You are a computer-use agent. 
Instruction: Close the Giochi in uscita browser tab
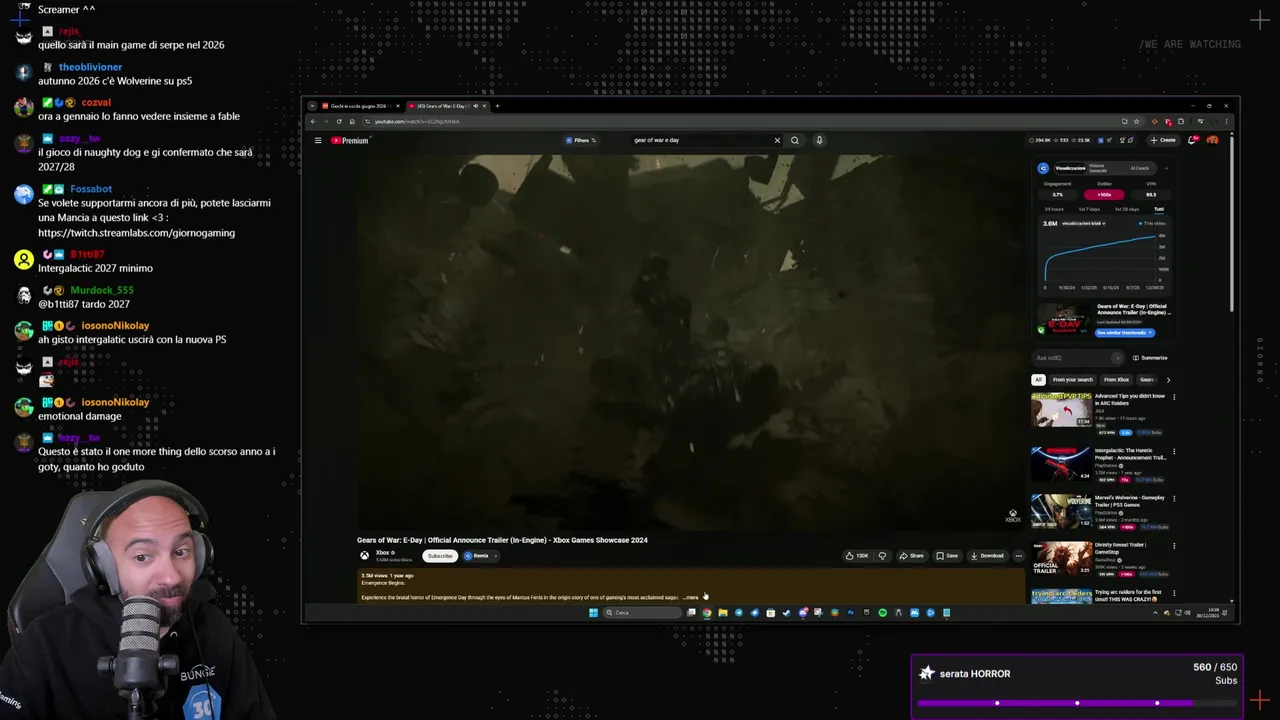click(397, 106)
